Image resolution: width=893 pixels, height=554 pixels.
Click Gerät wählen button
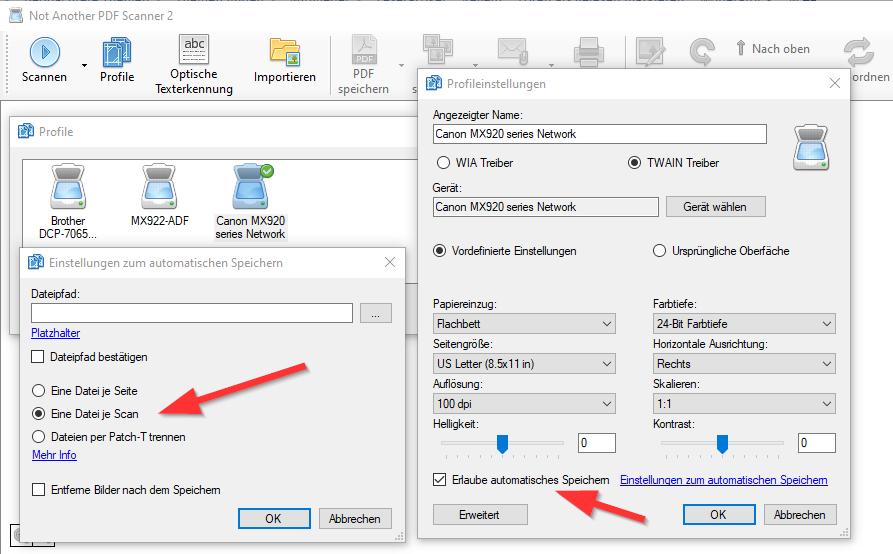715,207
